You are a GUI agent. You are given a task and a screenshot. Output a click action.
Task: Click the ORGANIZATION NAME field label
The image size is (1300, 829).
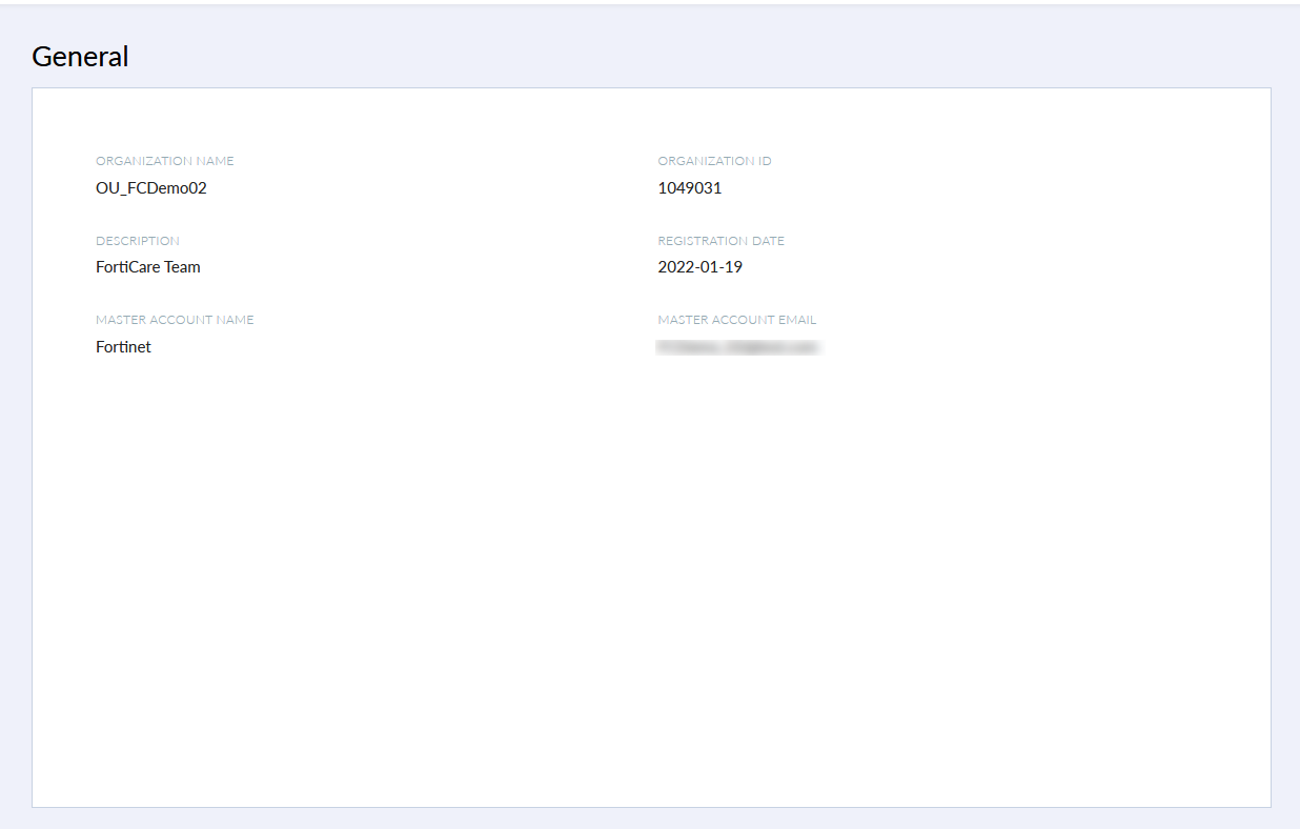pyautogui.click(x=165, y=161)
